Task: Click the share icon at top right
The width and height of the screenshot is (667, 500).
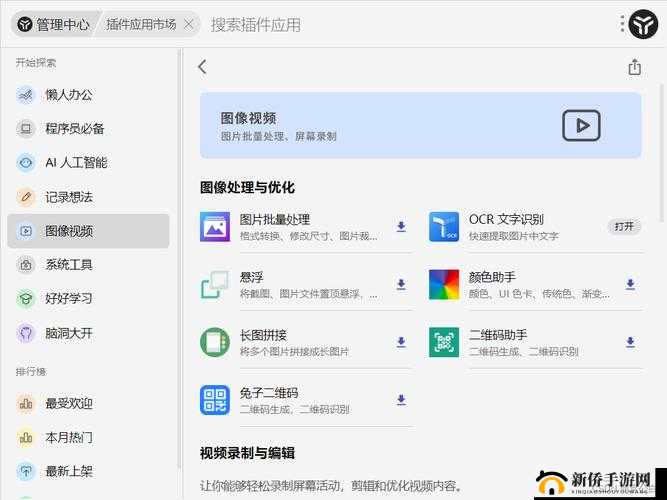Action: coord(634,67)
